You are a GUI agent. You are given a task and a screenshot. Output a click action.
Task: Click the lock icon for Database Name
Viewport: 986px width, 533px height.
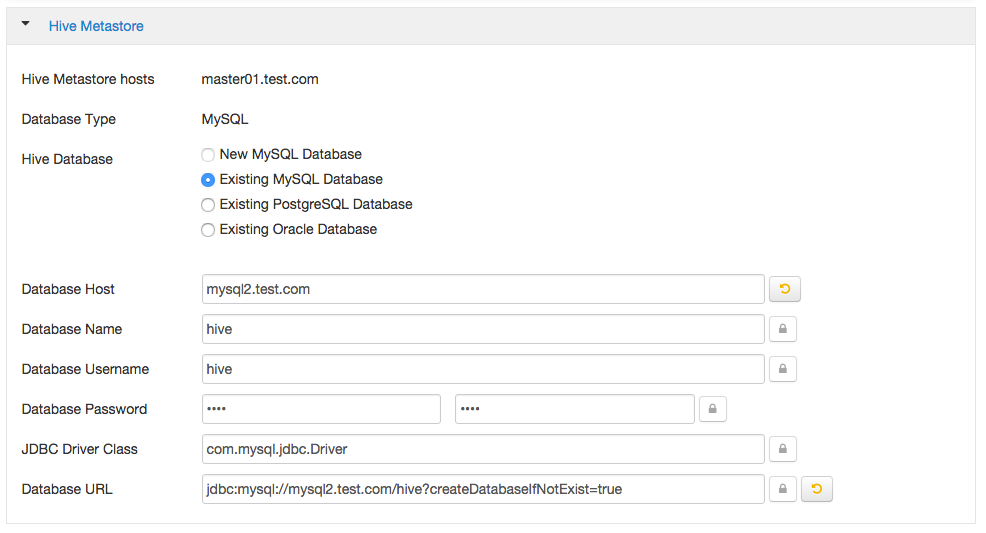click(x=783, y=329)
